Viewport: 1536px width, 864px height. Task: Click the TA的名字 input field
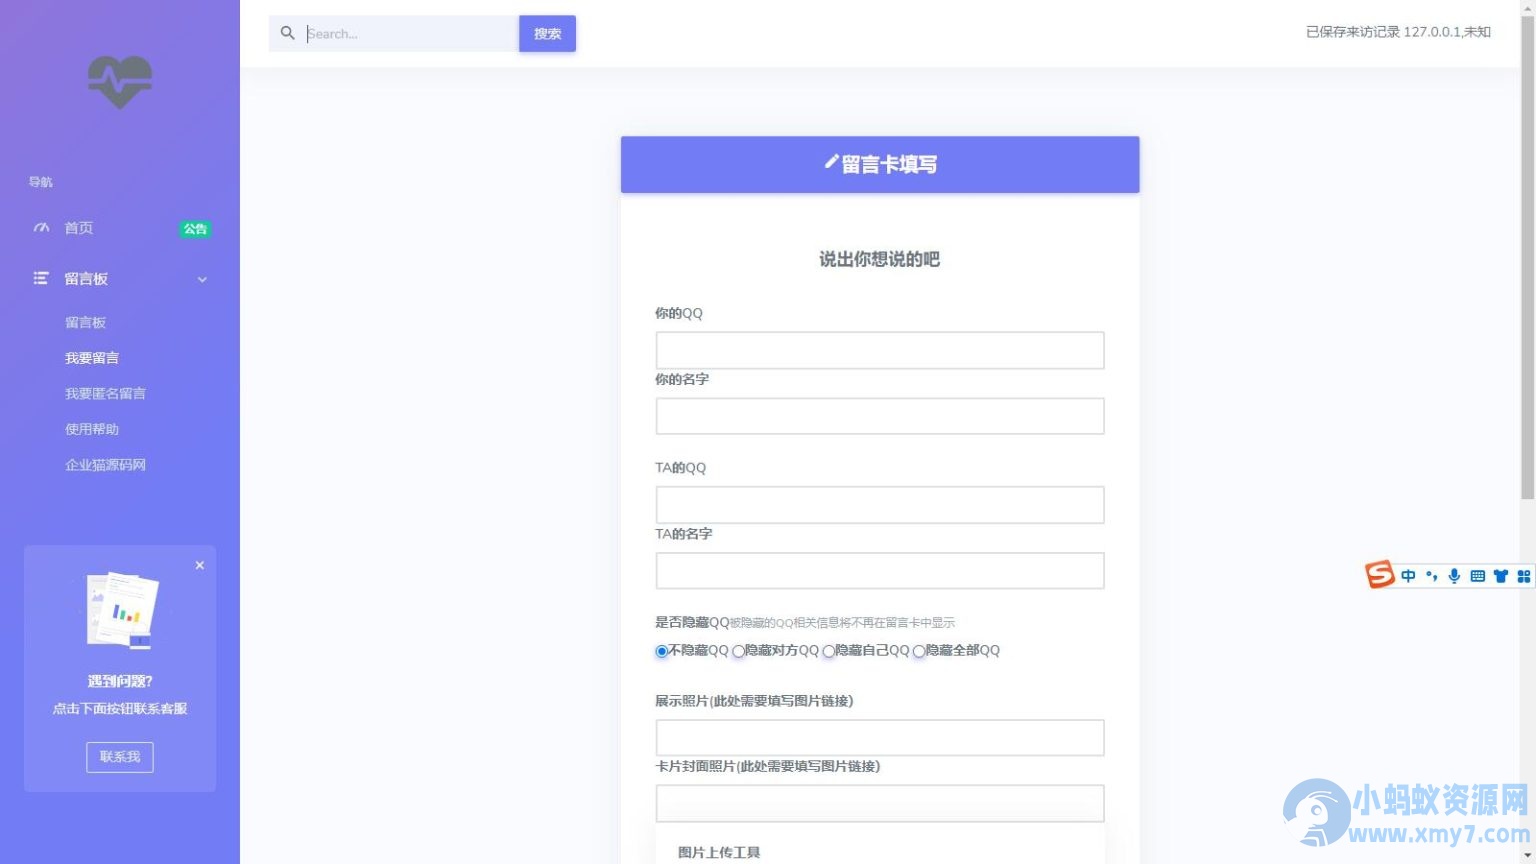880,571
